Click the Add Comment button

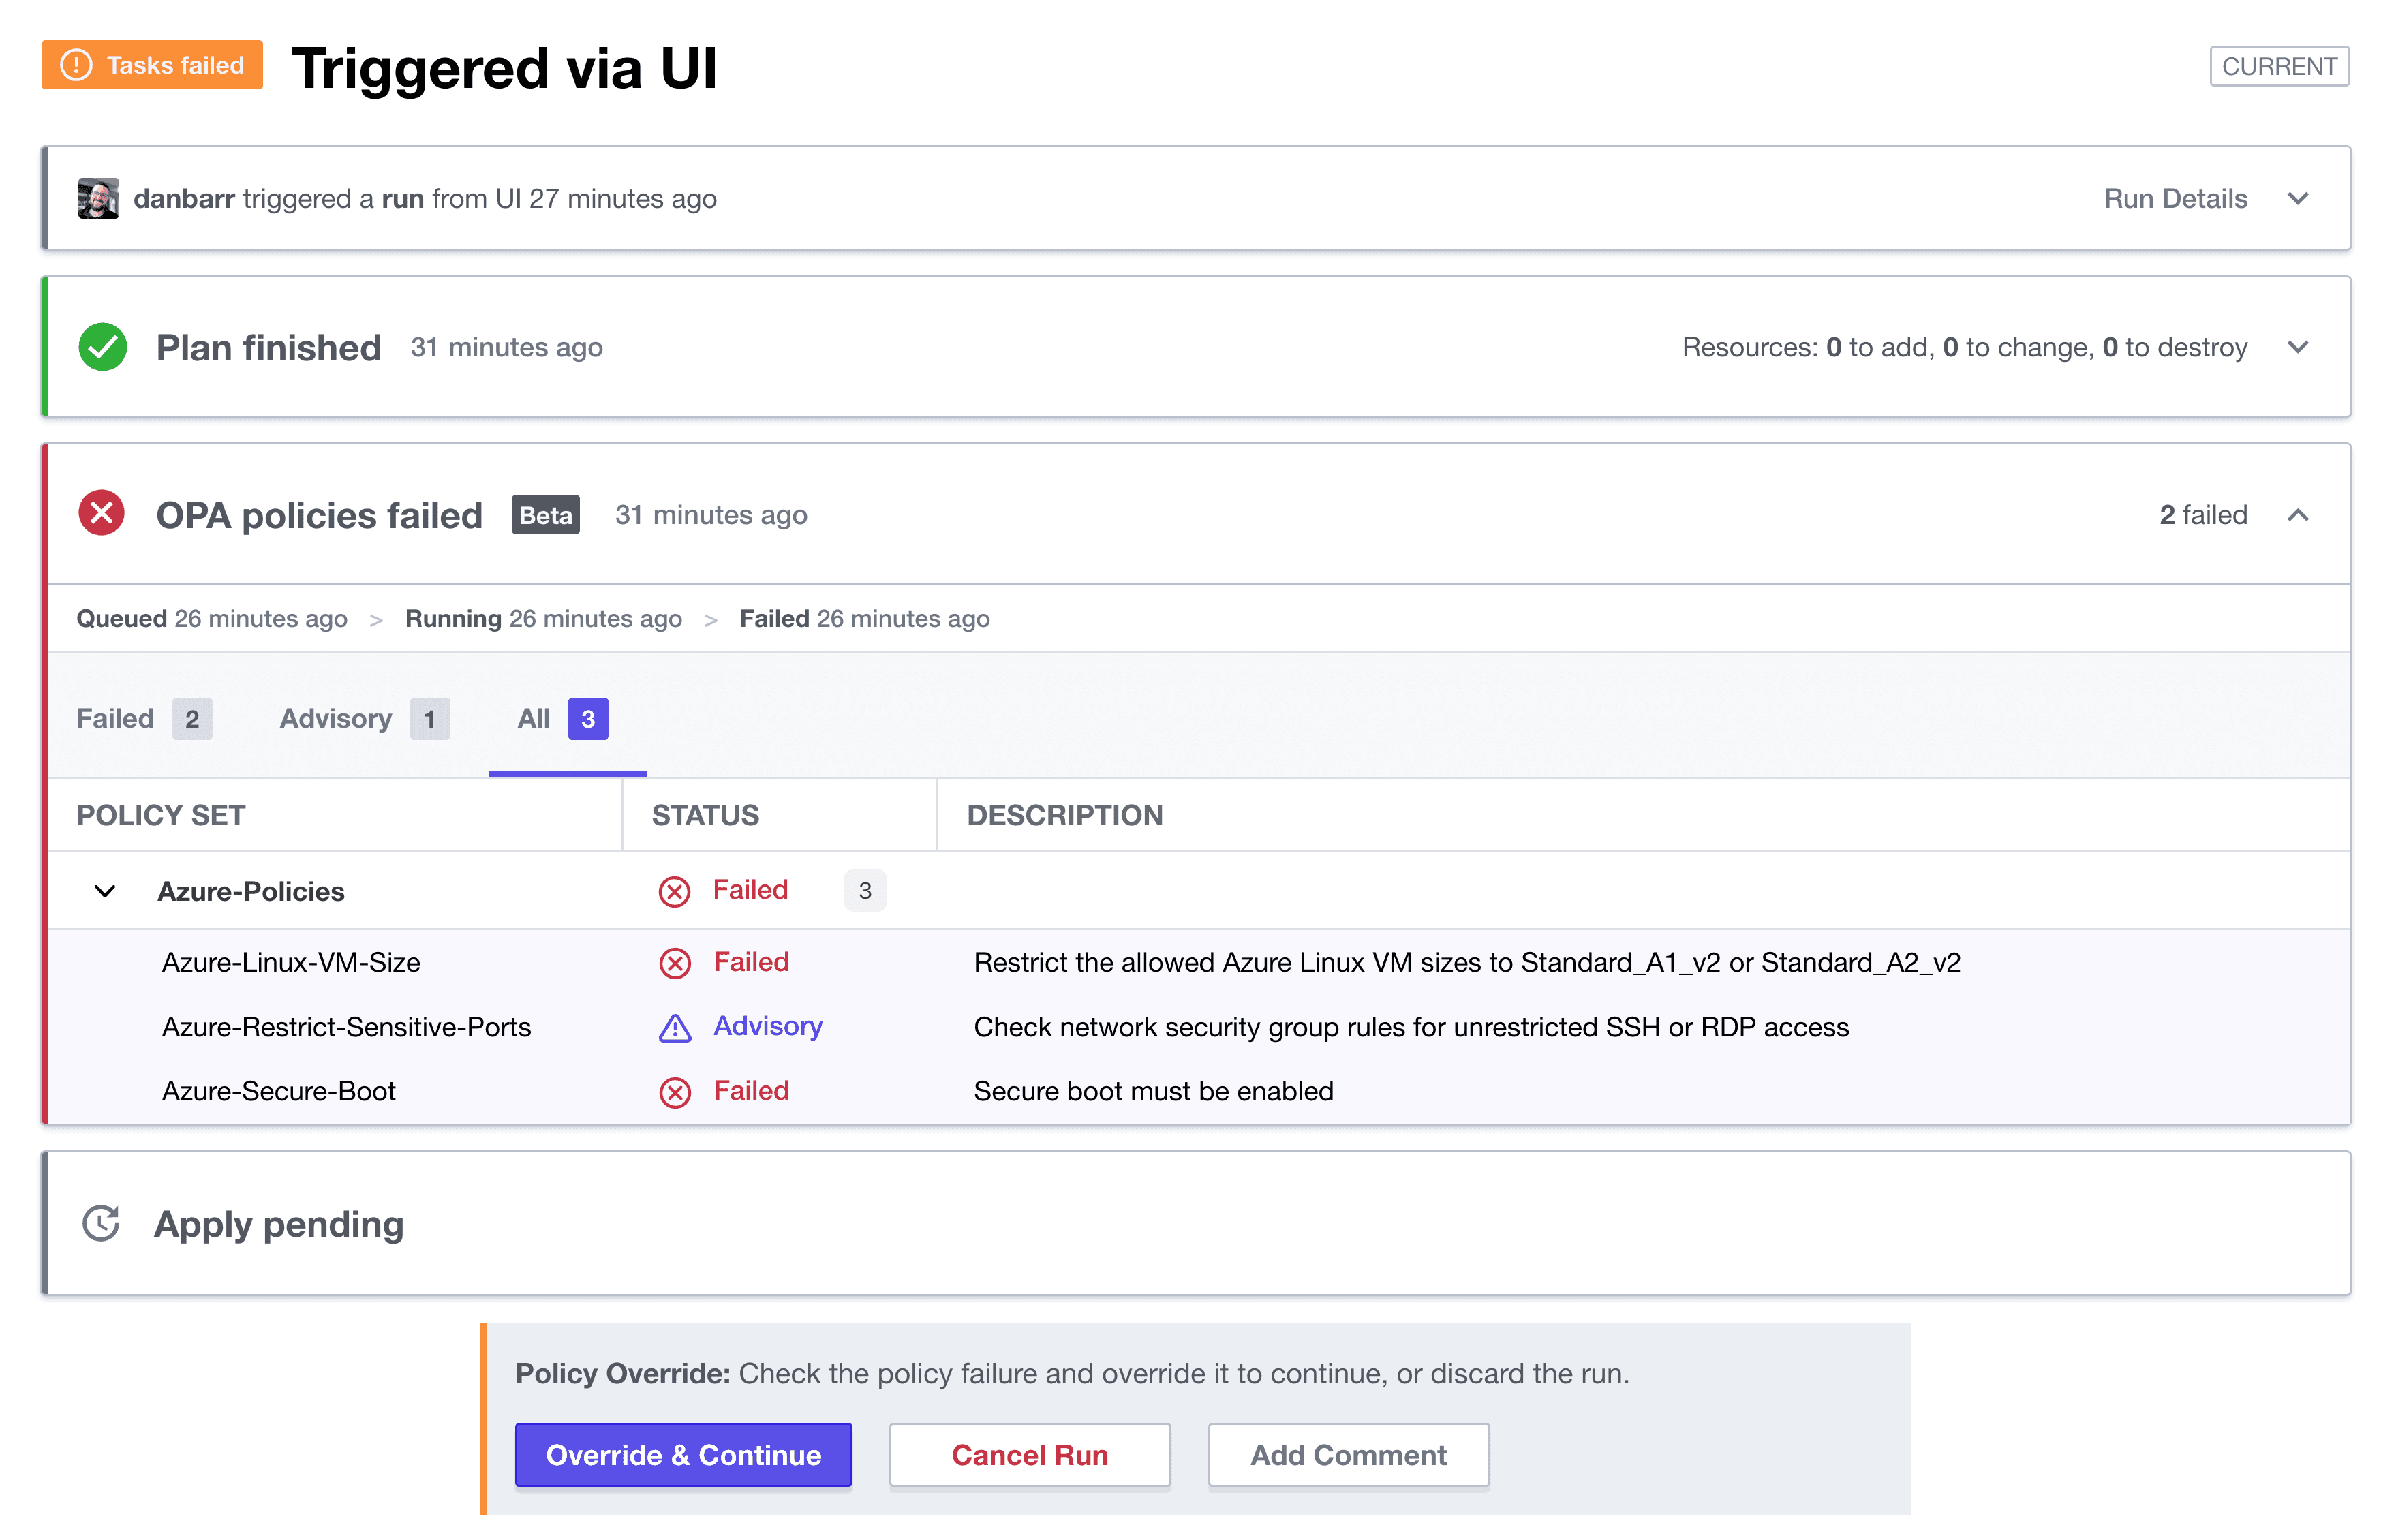coord(1347,1454)
